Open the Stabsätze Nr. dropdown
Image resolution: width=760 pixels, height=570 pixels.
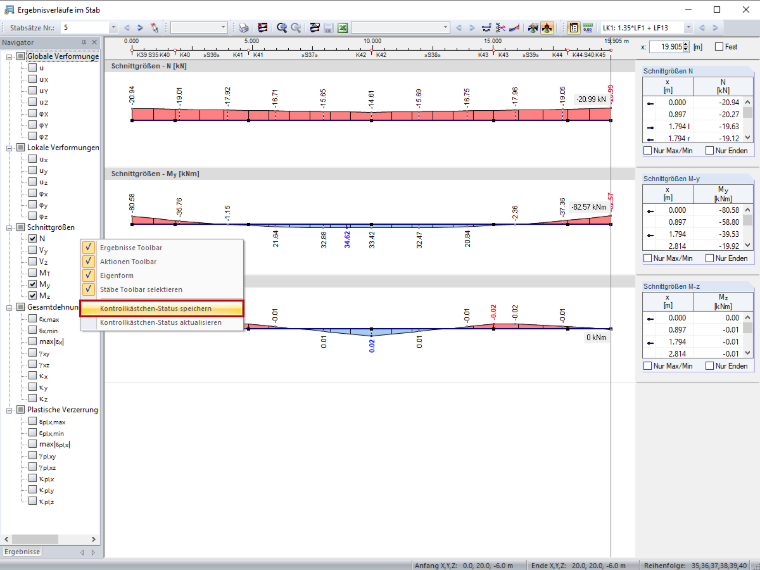click(113, 28)
